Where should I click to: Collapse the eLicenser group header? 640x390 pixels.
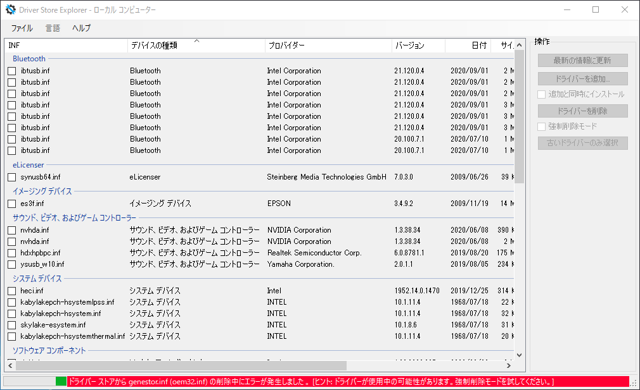[x=28, y=165]
